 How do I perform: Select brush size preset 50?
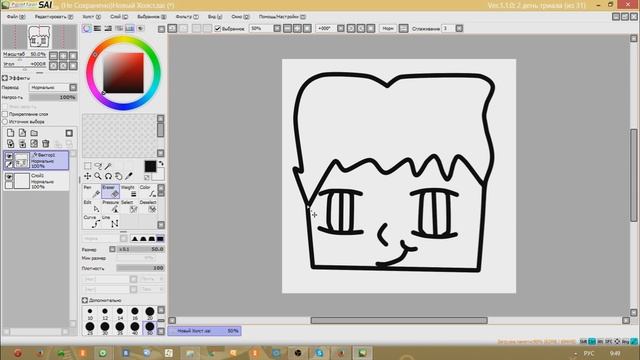pos(149,328)
